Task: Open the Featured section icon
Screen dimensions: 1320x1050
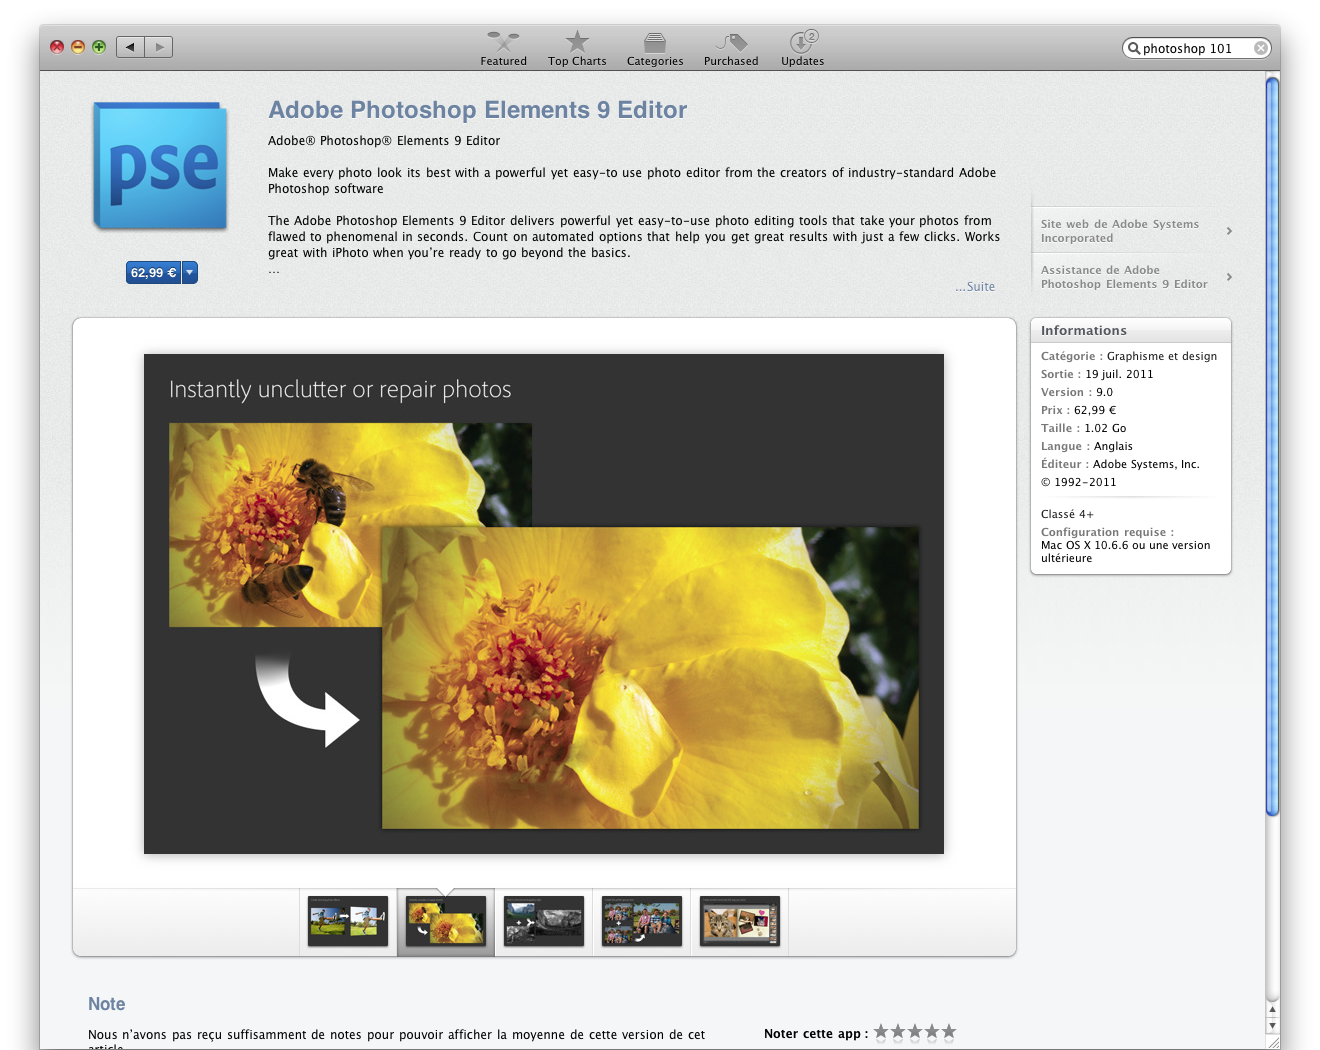Action: pos(503,41)
